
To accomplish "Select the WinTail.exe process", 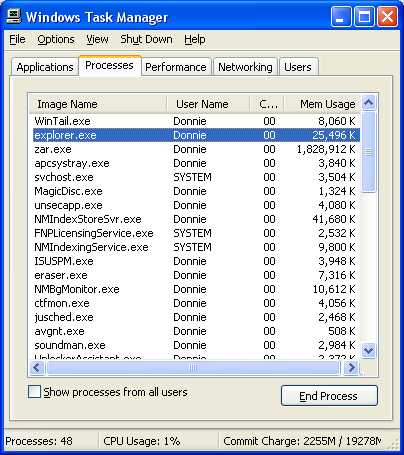I will 196,121.
